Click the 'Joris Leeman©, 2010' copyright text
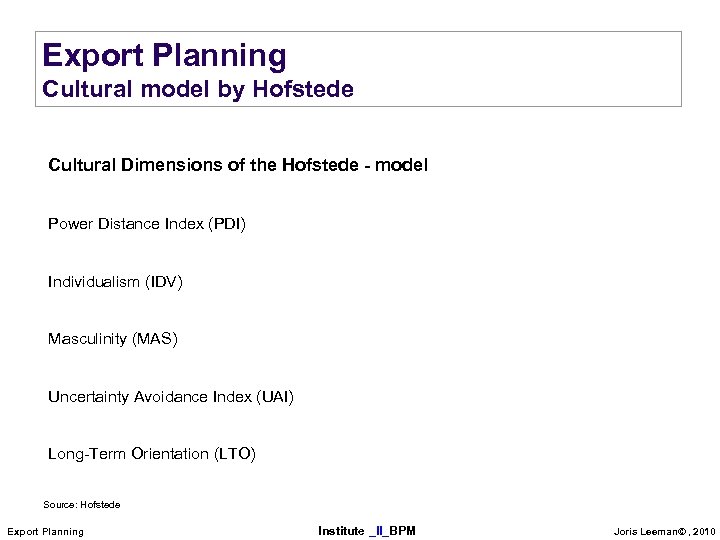This screenshot has height=540, width=720. (x=664, y=532)
